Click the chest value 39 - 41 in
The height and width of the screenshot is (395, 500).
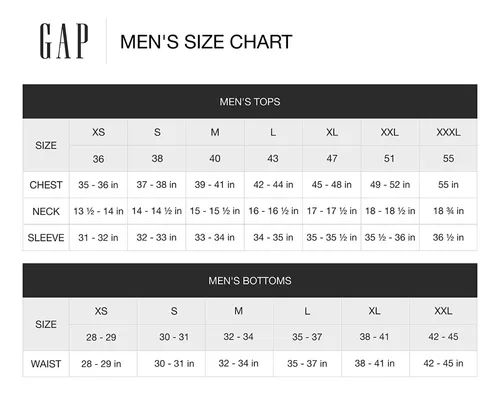[215, 185]
